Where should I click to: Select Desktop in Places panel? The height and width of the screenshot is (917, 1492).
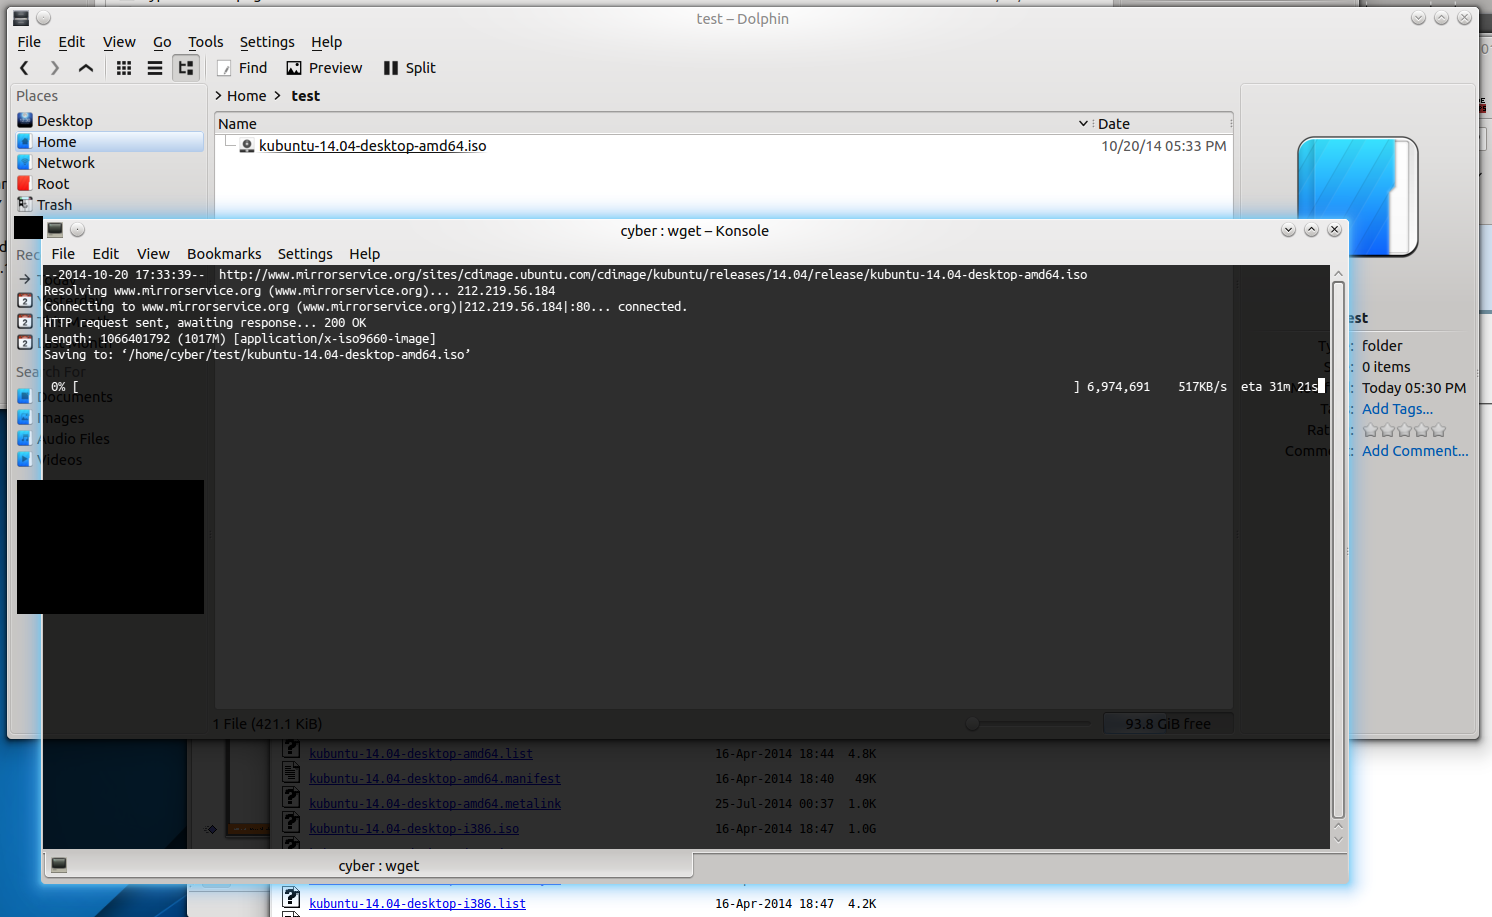click(110, 121)
